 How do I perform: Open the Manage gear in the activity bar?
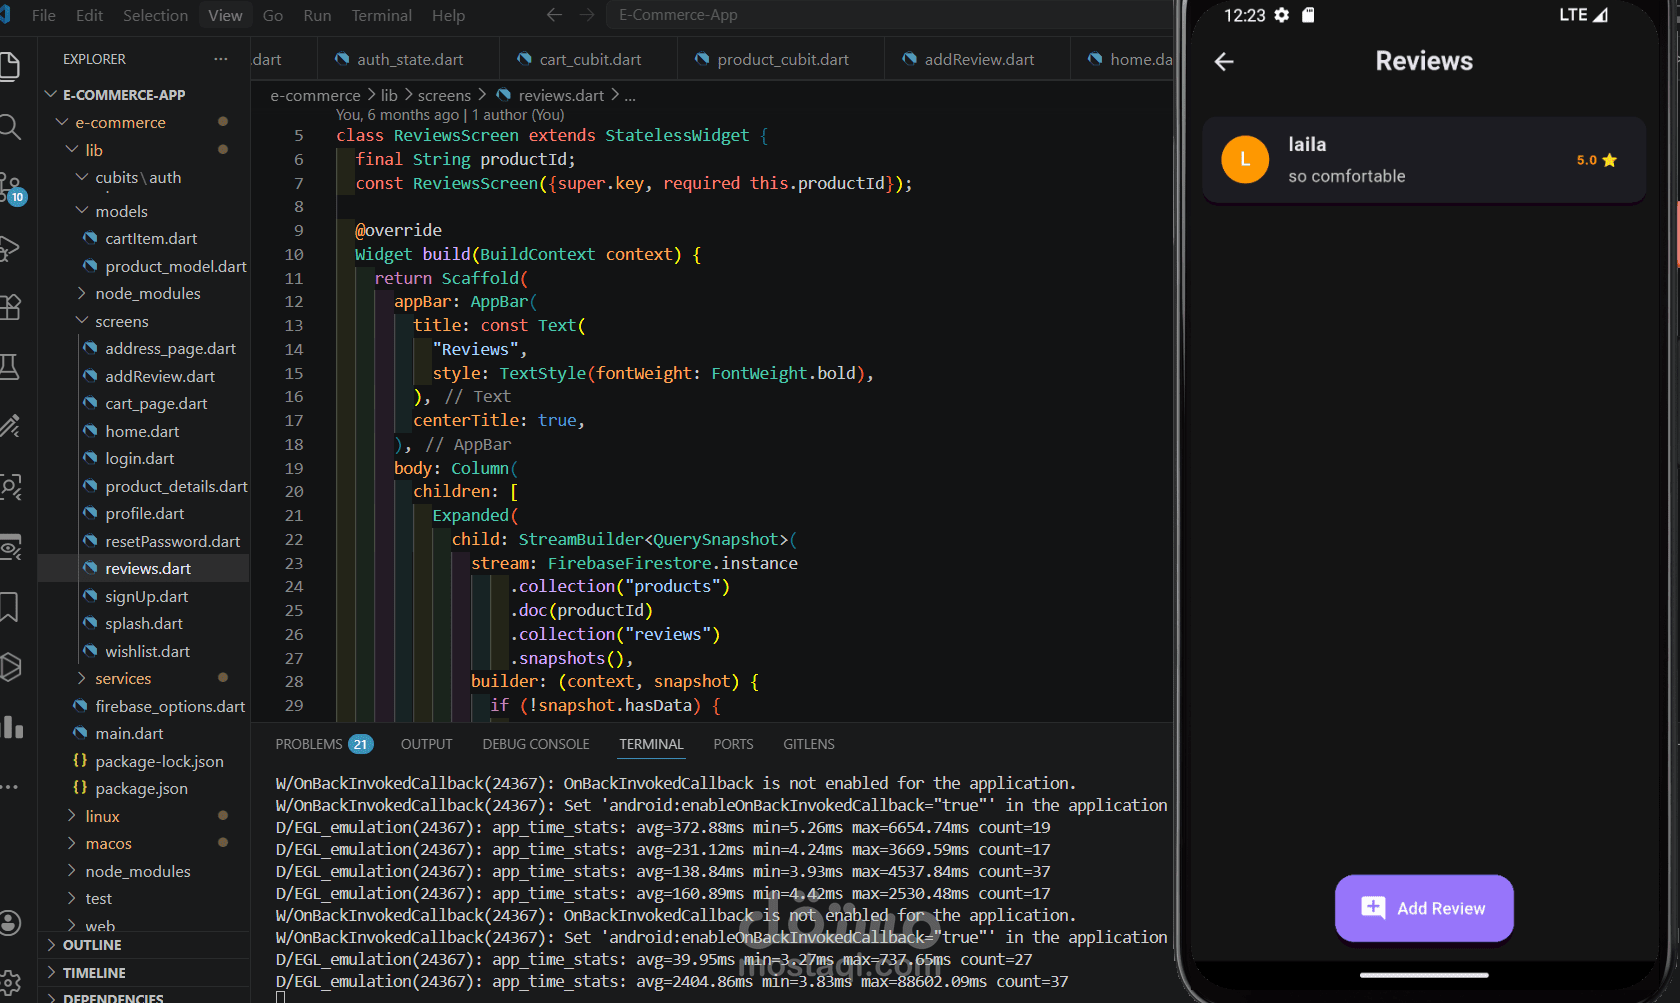pos(8,982)
